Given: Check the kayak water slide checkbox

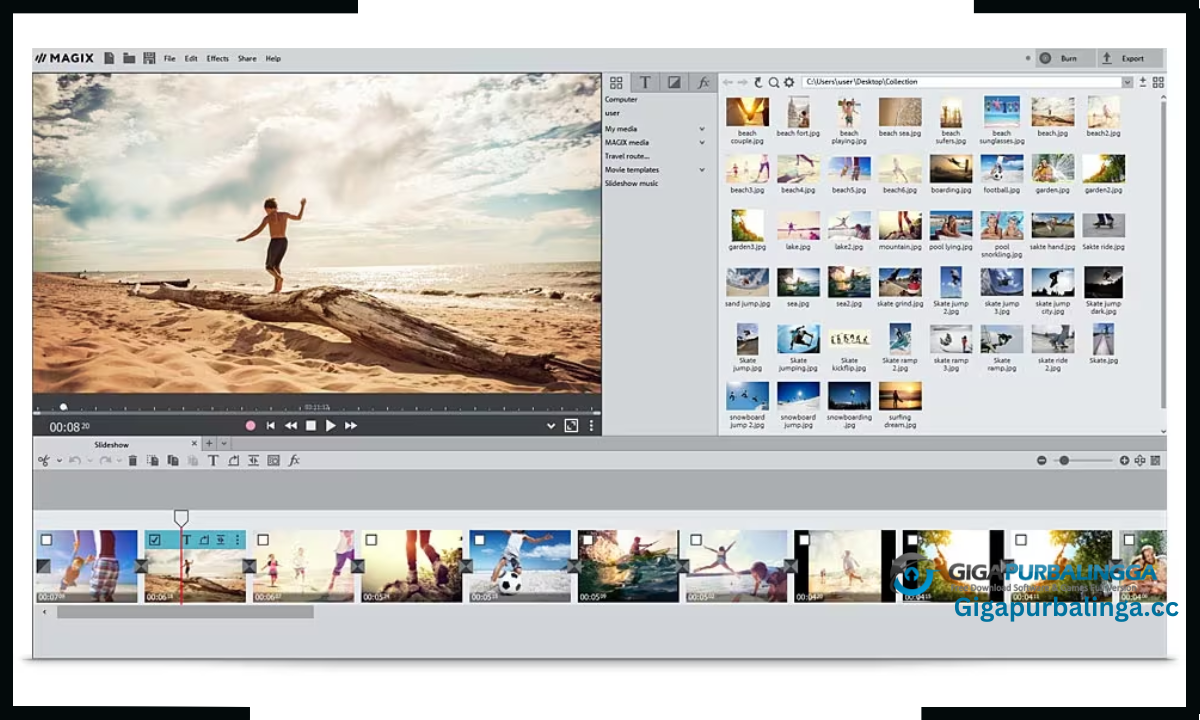Looking at the screenshot, I should (x=587, y=540).
